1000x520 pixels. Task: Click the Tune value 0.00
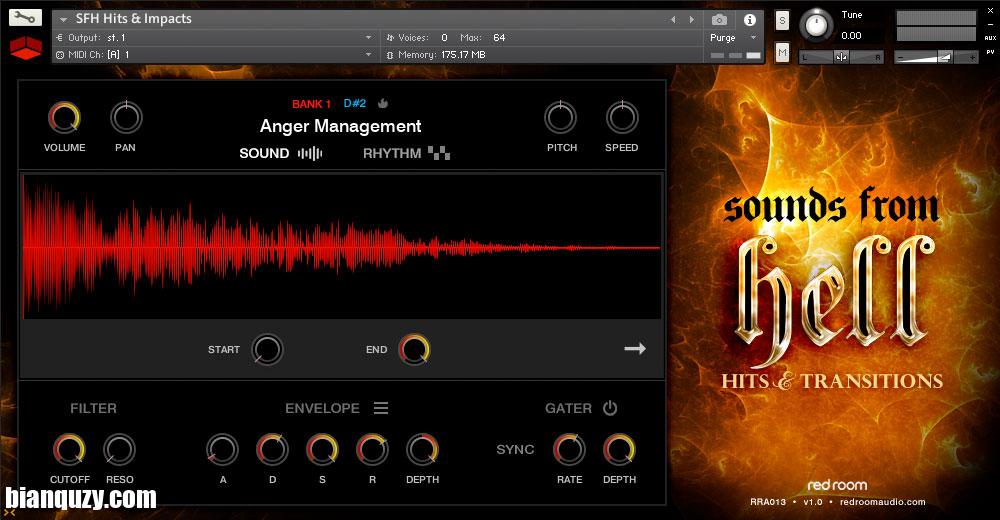[x=851, y=36]
